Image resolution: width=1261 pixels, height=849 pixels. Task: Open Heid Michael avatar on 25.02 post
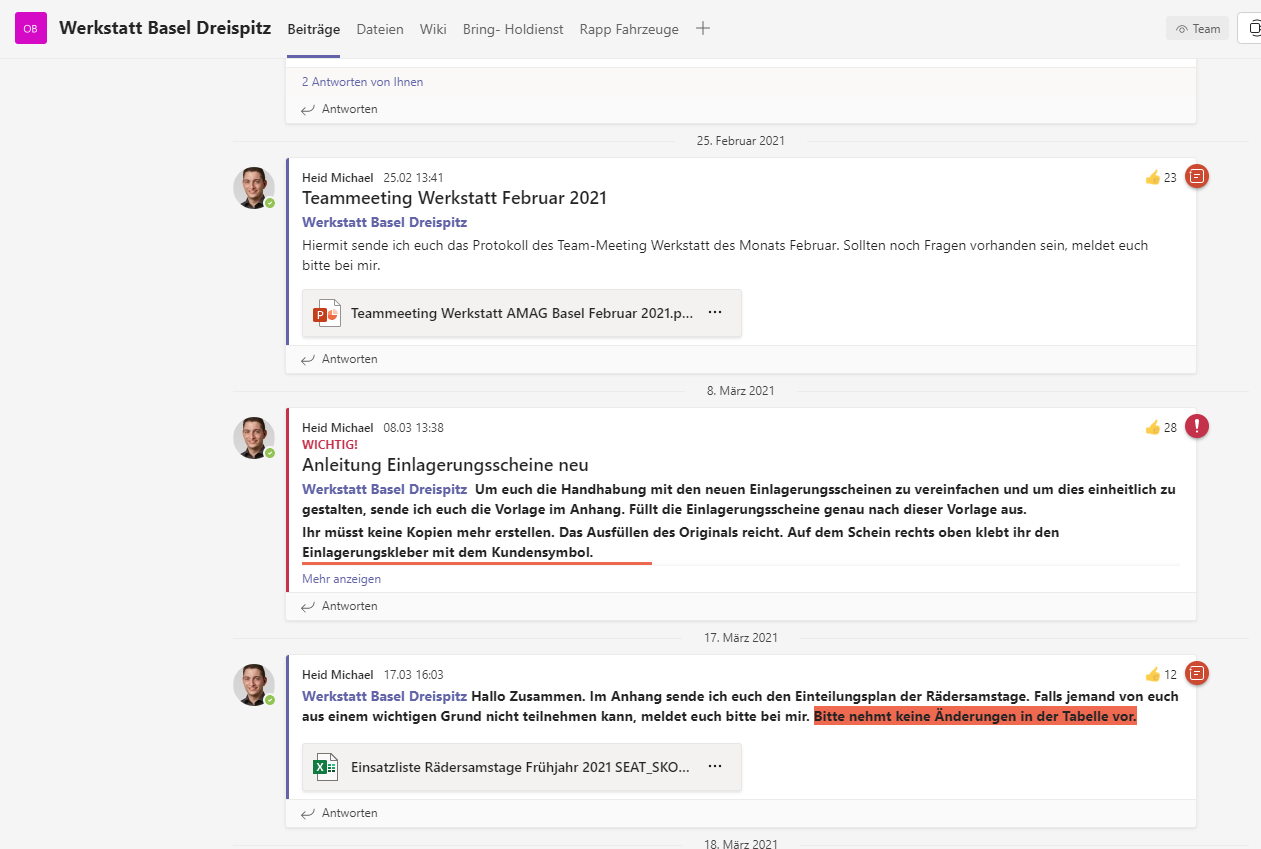coord(254,188)
